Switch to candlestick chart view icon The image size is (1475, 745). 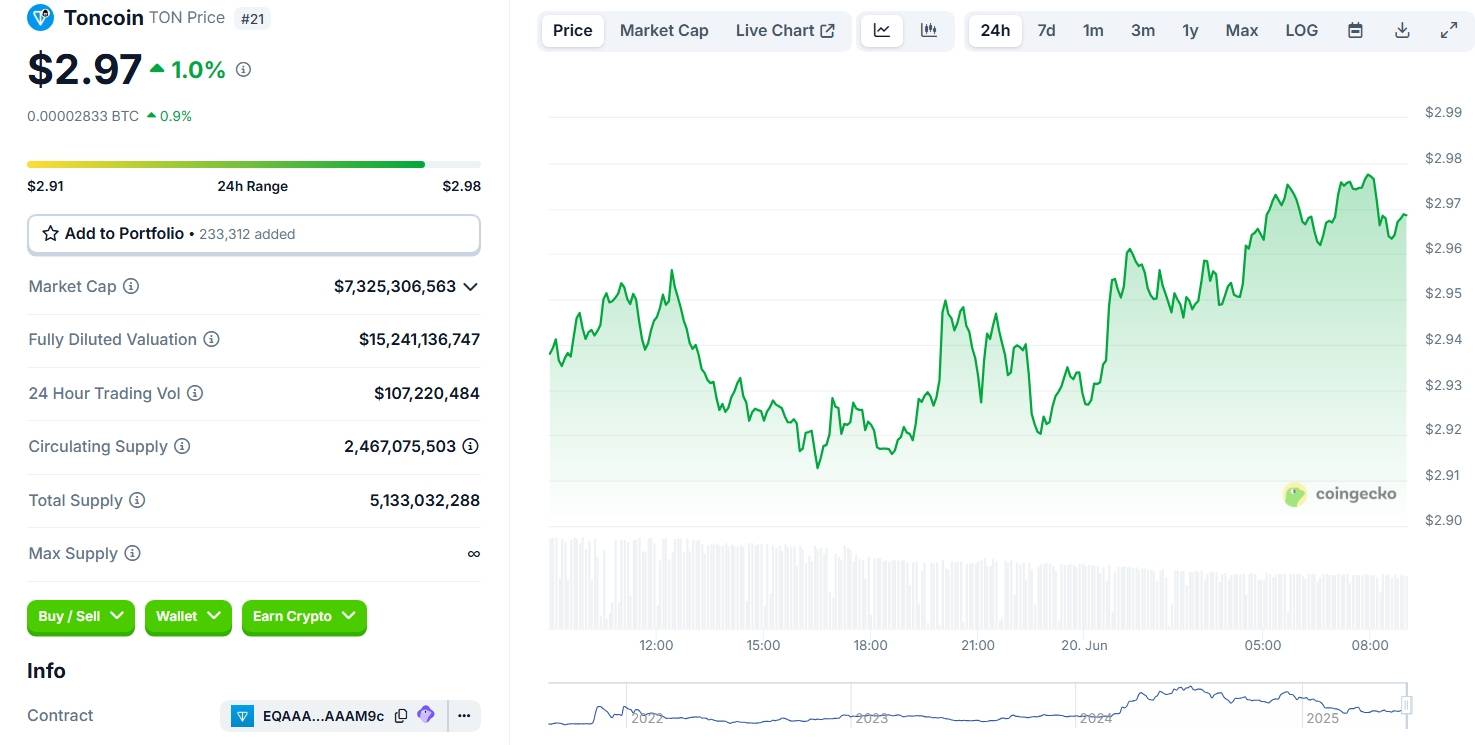(x=929, y=30)
